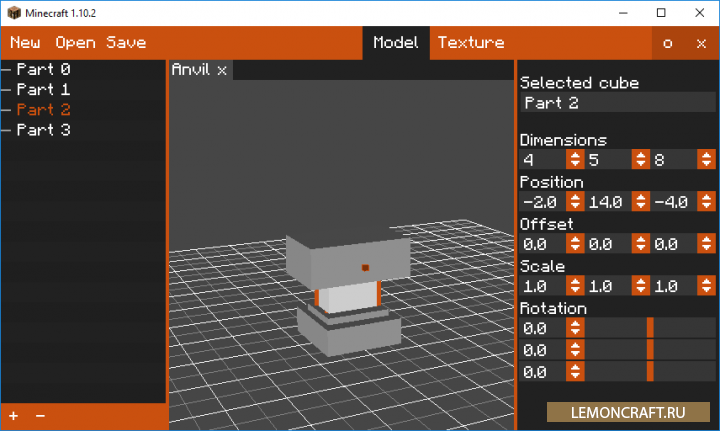
Task: Click the first Rotation value field
Action: pos(543,328)
